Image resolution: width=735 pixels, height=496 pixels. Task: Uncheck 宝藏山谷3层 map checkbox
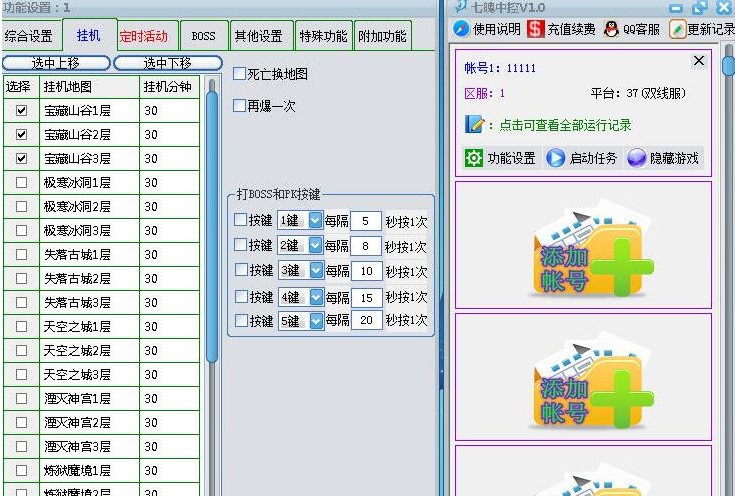[x=21, y=158]
